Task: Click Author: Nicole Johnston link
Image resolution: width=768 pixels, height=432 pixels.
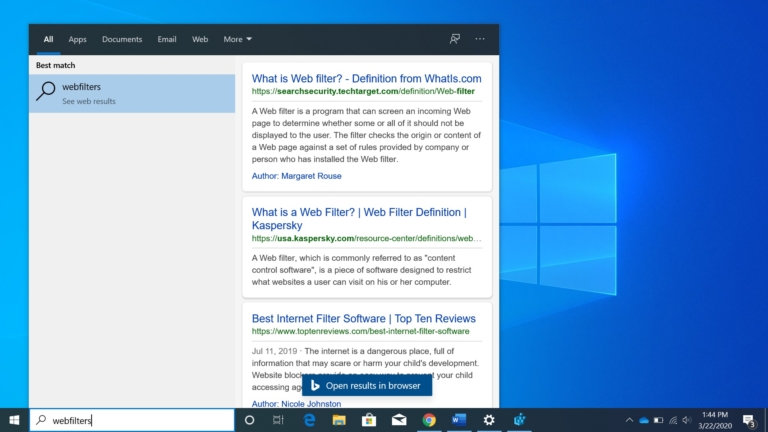Action: tap(296, 404)
